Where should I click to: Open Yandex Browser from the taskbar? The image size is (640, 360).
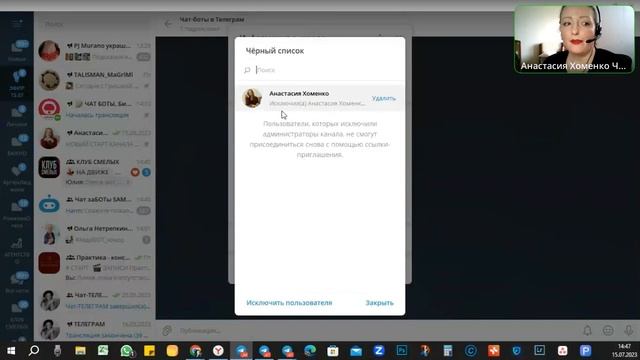tap(218, 351)
